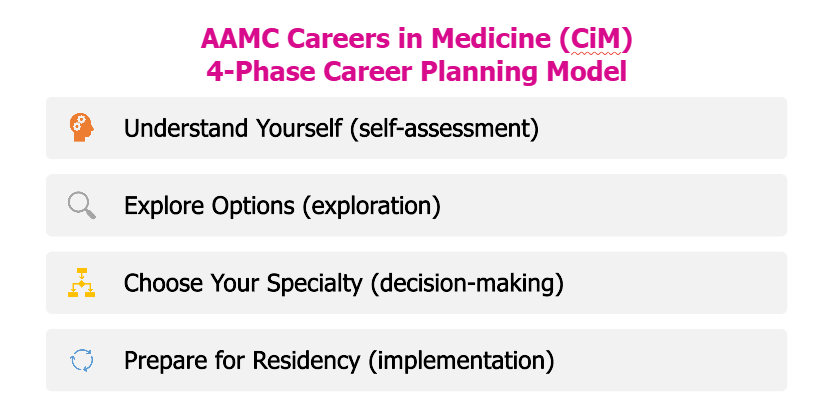Select the "4-Phase Career Planning Model" title line
Image resolution: width=825 pixels, height=402 pixels.
click(414, 72)
